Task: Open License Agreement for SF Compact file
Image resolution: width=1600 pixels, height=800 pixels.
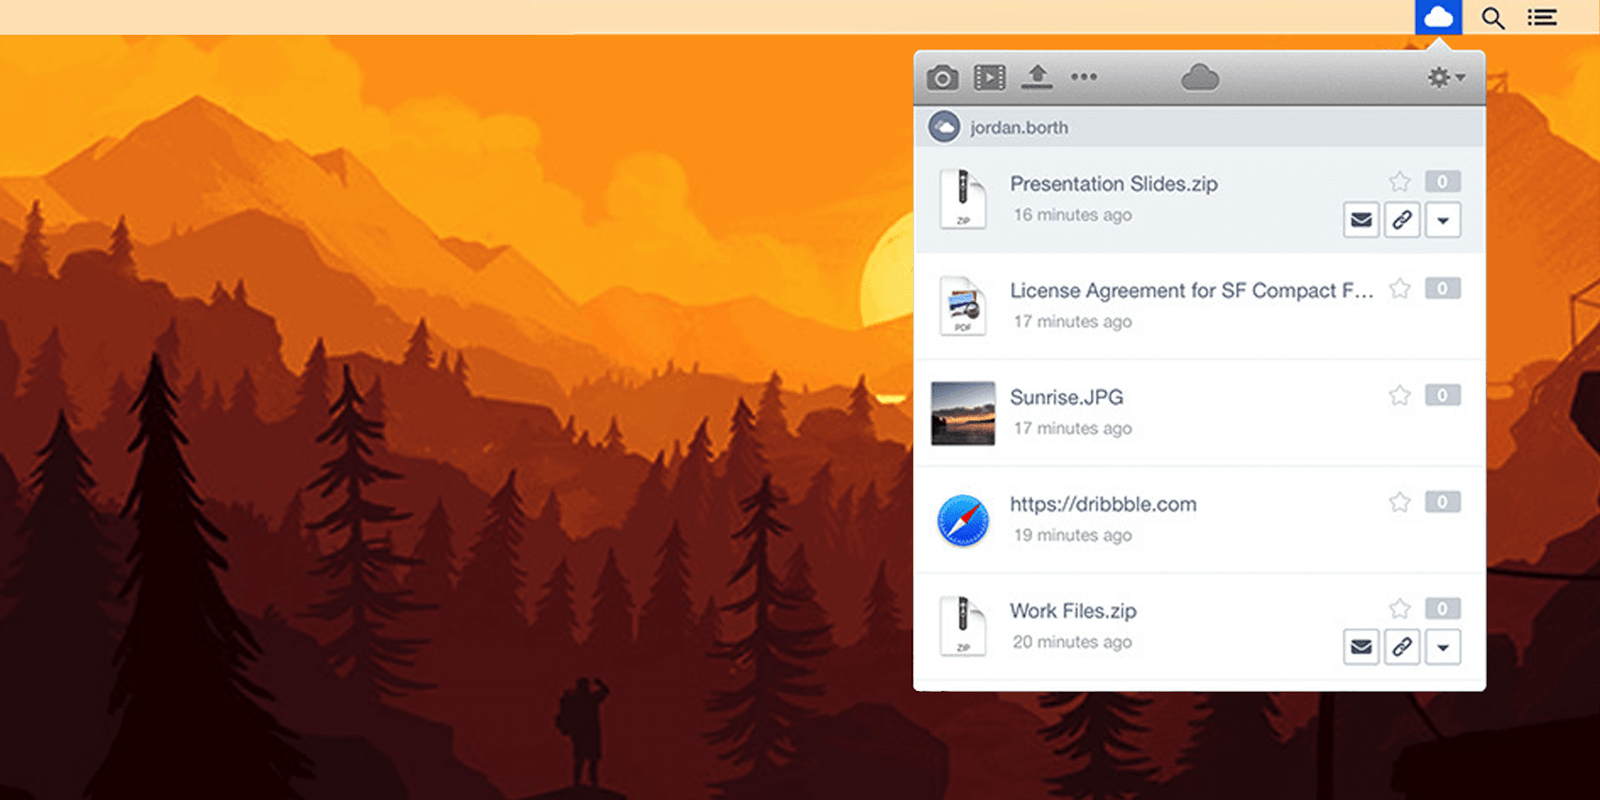Action: (x=1190, y=291)
